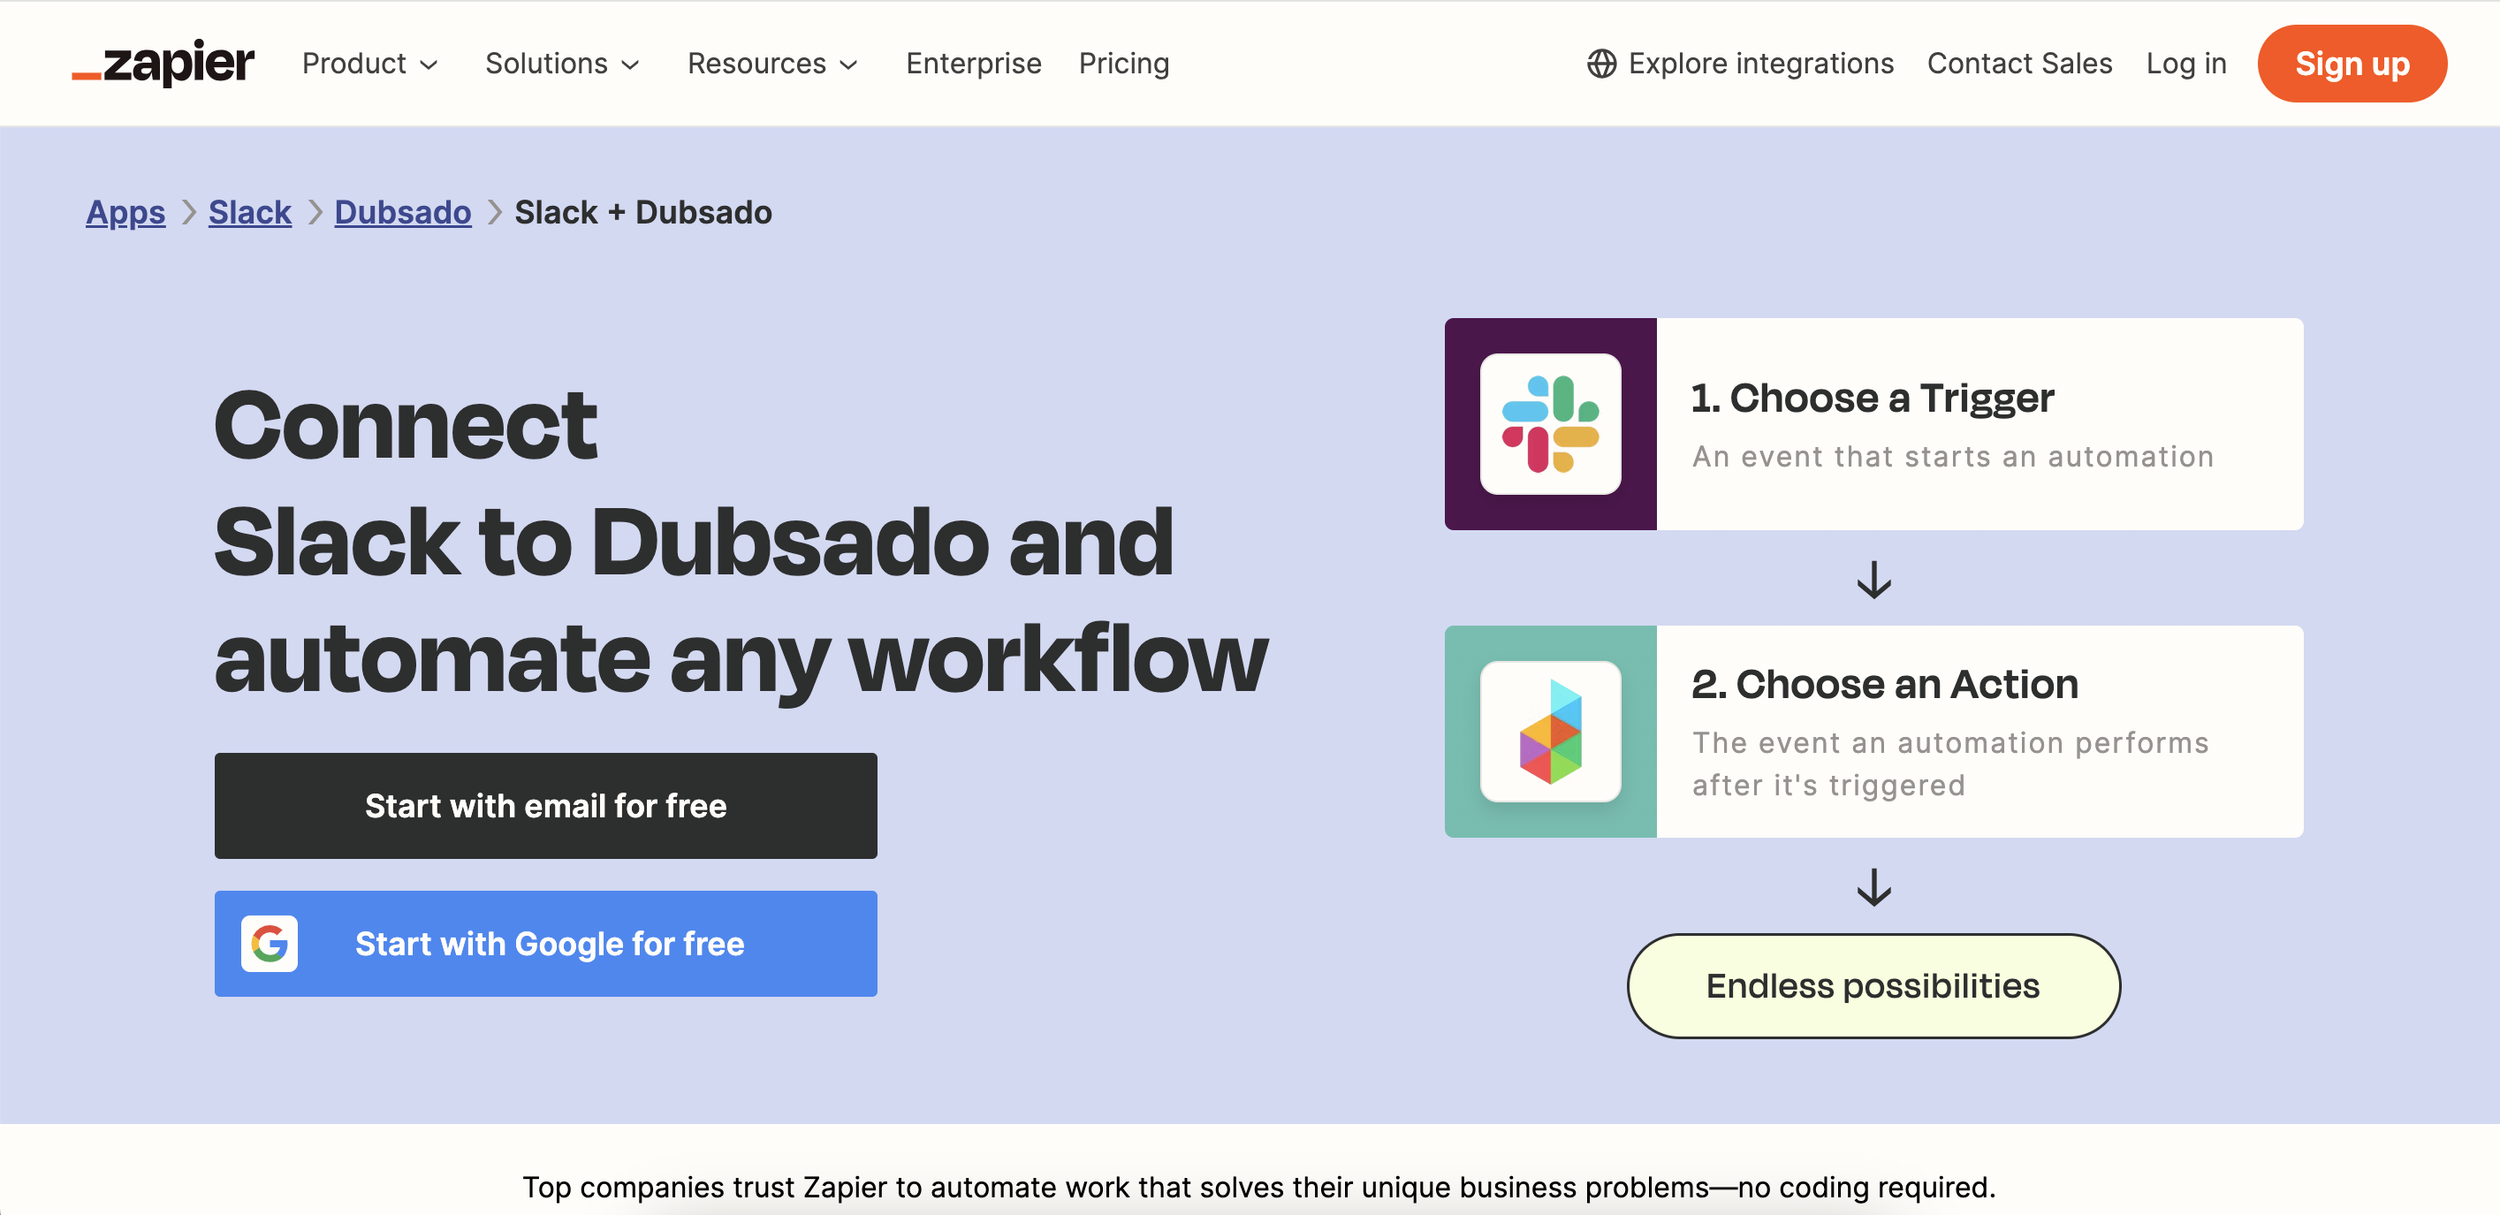Click the Google G logo icon
The width and height of the screenshot is (2500, 1215).
click(x=269, y=943)
